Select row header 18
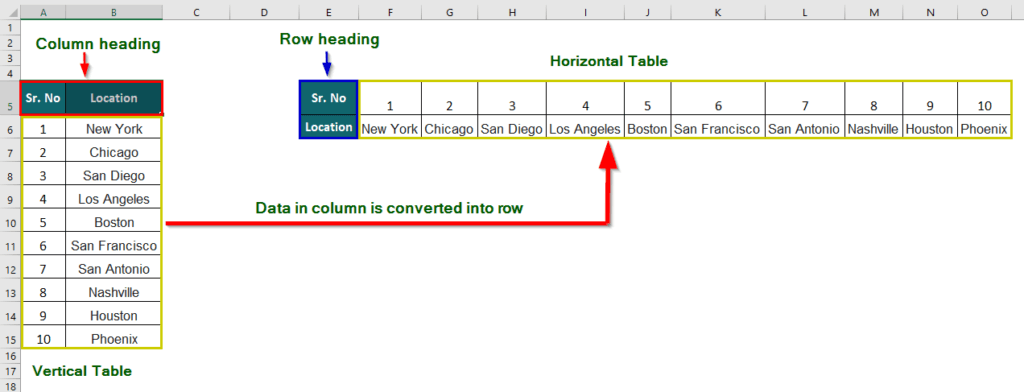 point(10,386)
